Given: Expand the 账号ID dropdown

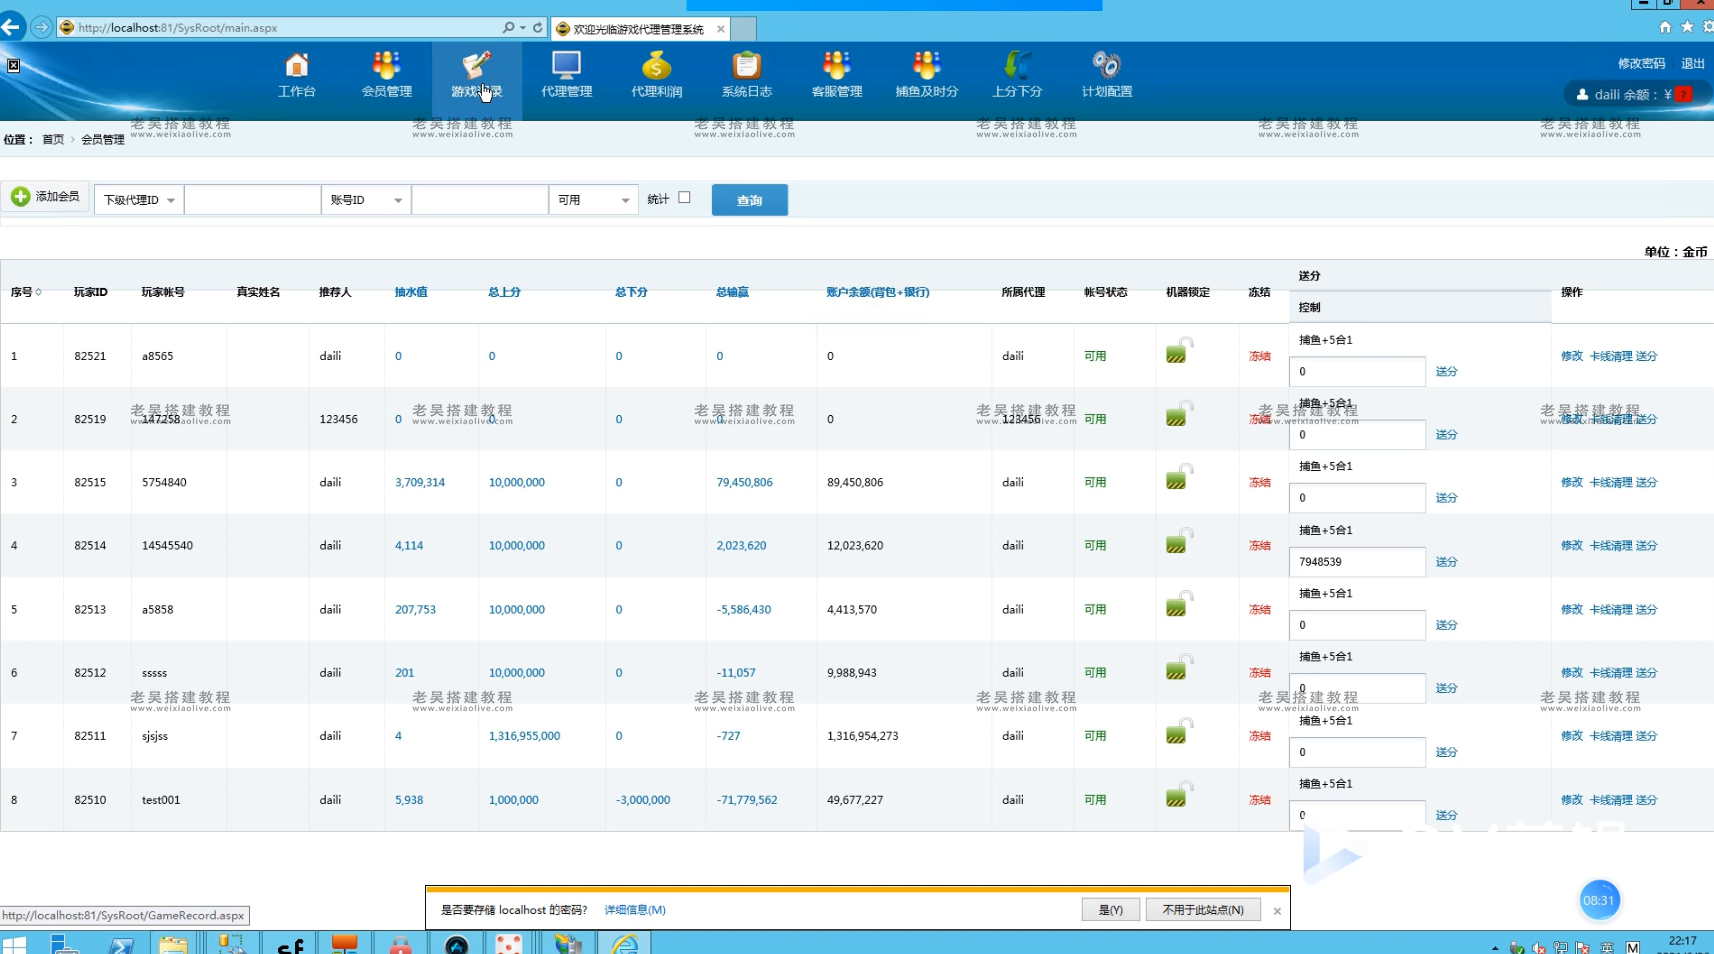Looking at the screenshot, I should tap(366, 200).
